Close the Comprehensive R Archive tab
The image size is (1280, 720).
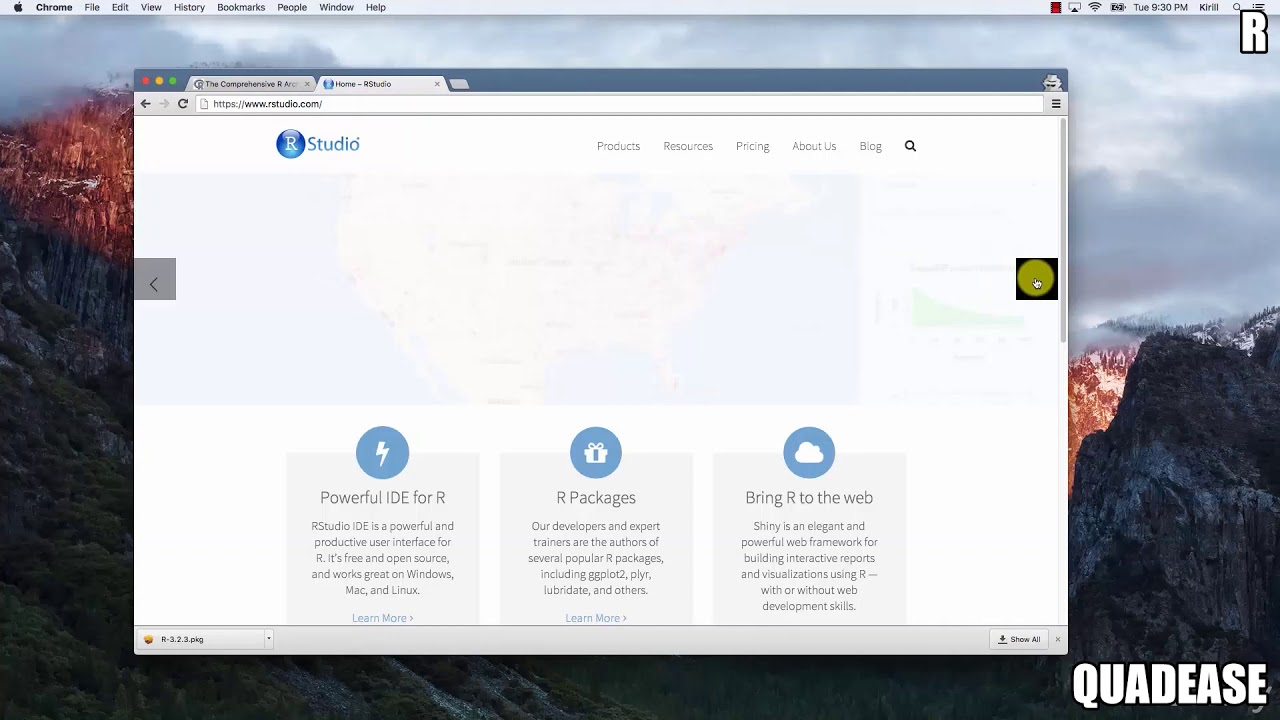pos(307,84)
